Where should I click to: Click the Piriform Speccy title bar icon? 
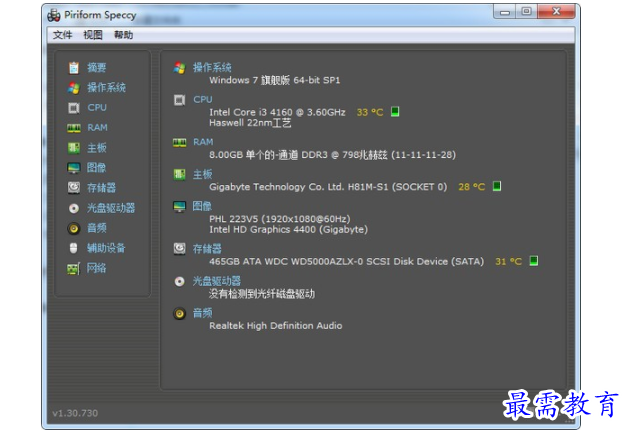(54, 16)
